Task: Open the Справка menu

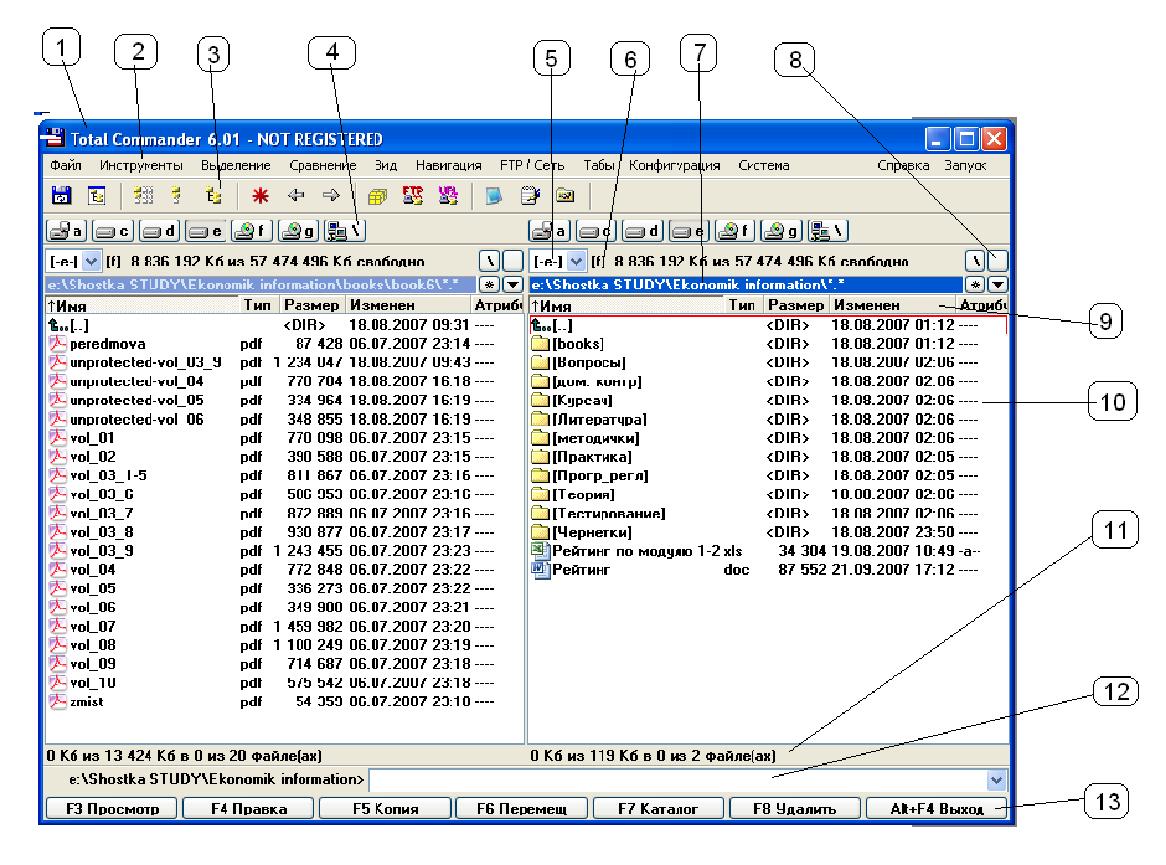Action: coord(903,165)
